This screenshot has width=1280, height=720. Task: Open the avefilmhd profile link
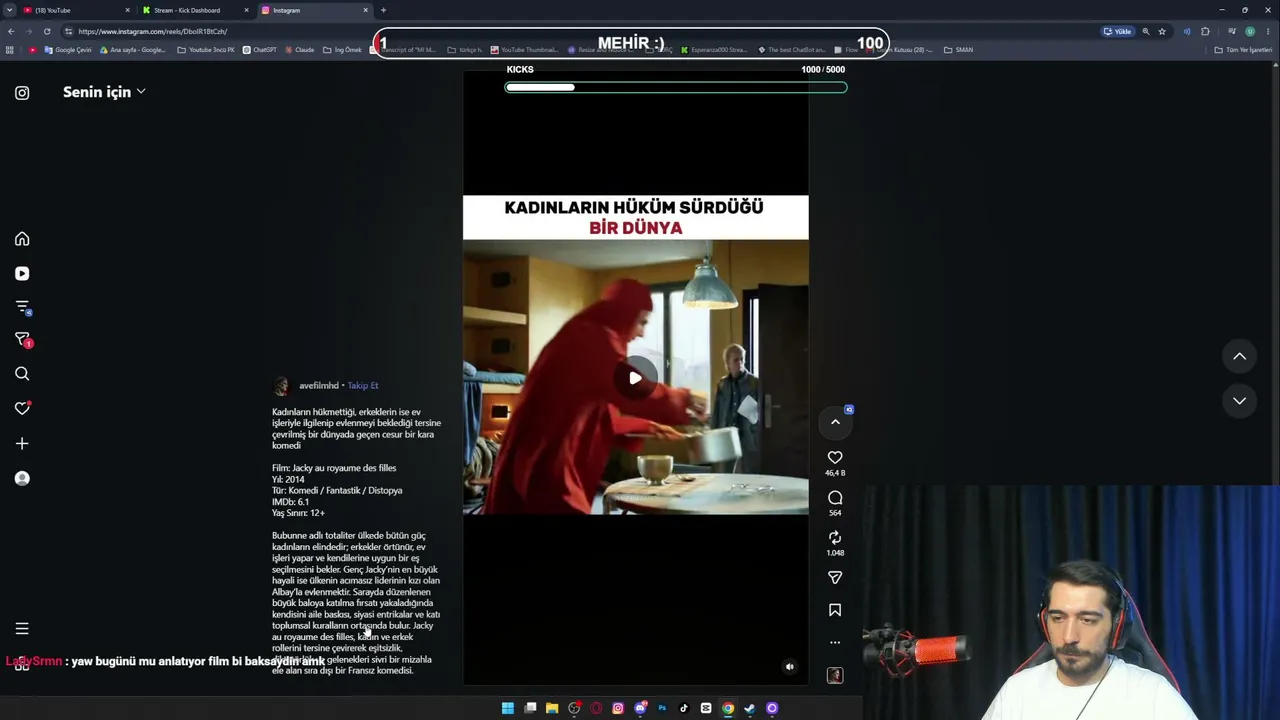pyautogui.click(x=318, y=386)
